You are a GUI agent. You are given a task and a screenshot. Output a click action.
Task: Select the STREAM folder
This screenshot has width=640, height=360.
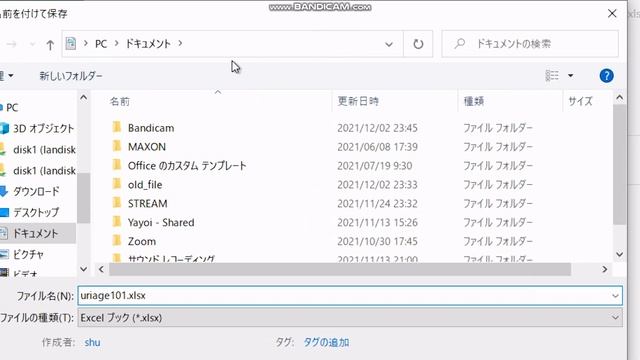pyautogui.click(x=147, y=203)
